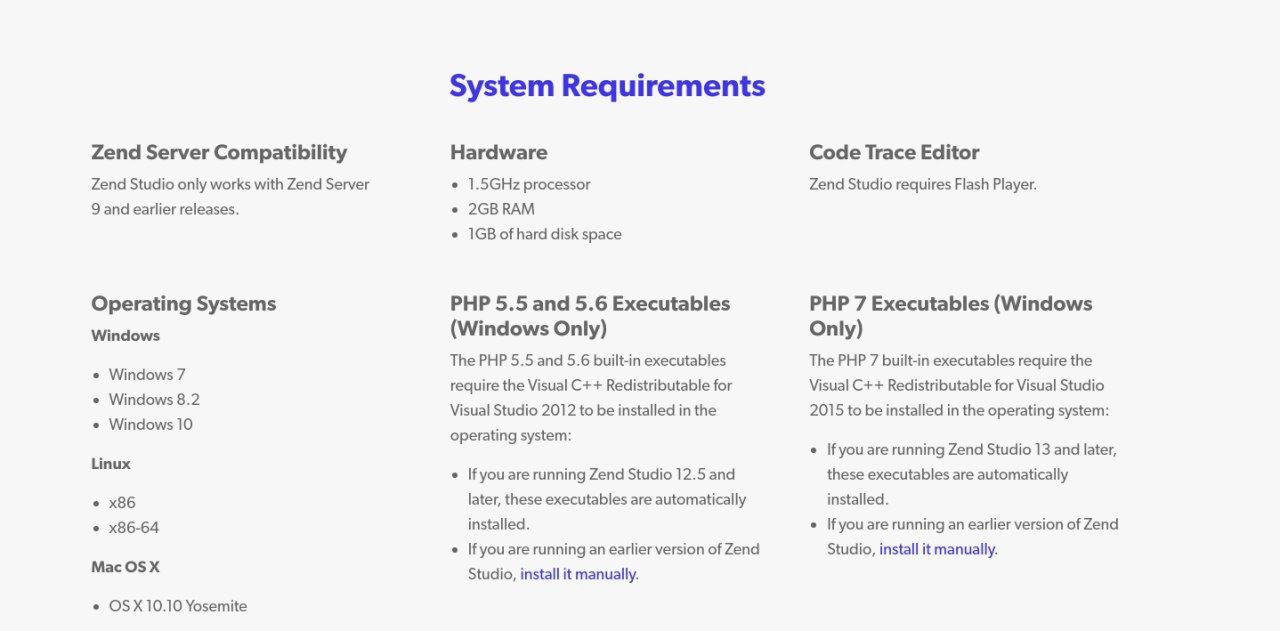Viewport: 1280px width, 631px height.
Task: Click the Zend Studio 13 and later bullet
Action: click(972, 474)
